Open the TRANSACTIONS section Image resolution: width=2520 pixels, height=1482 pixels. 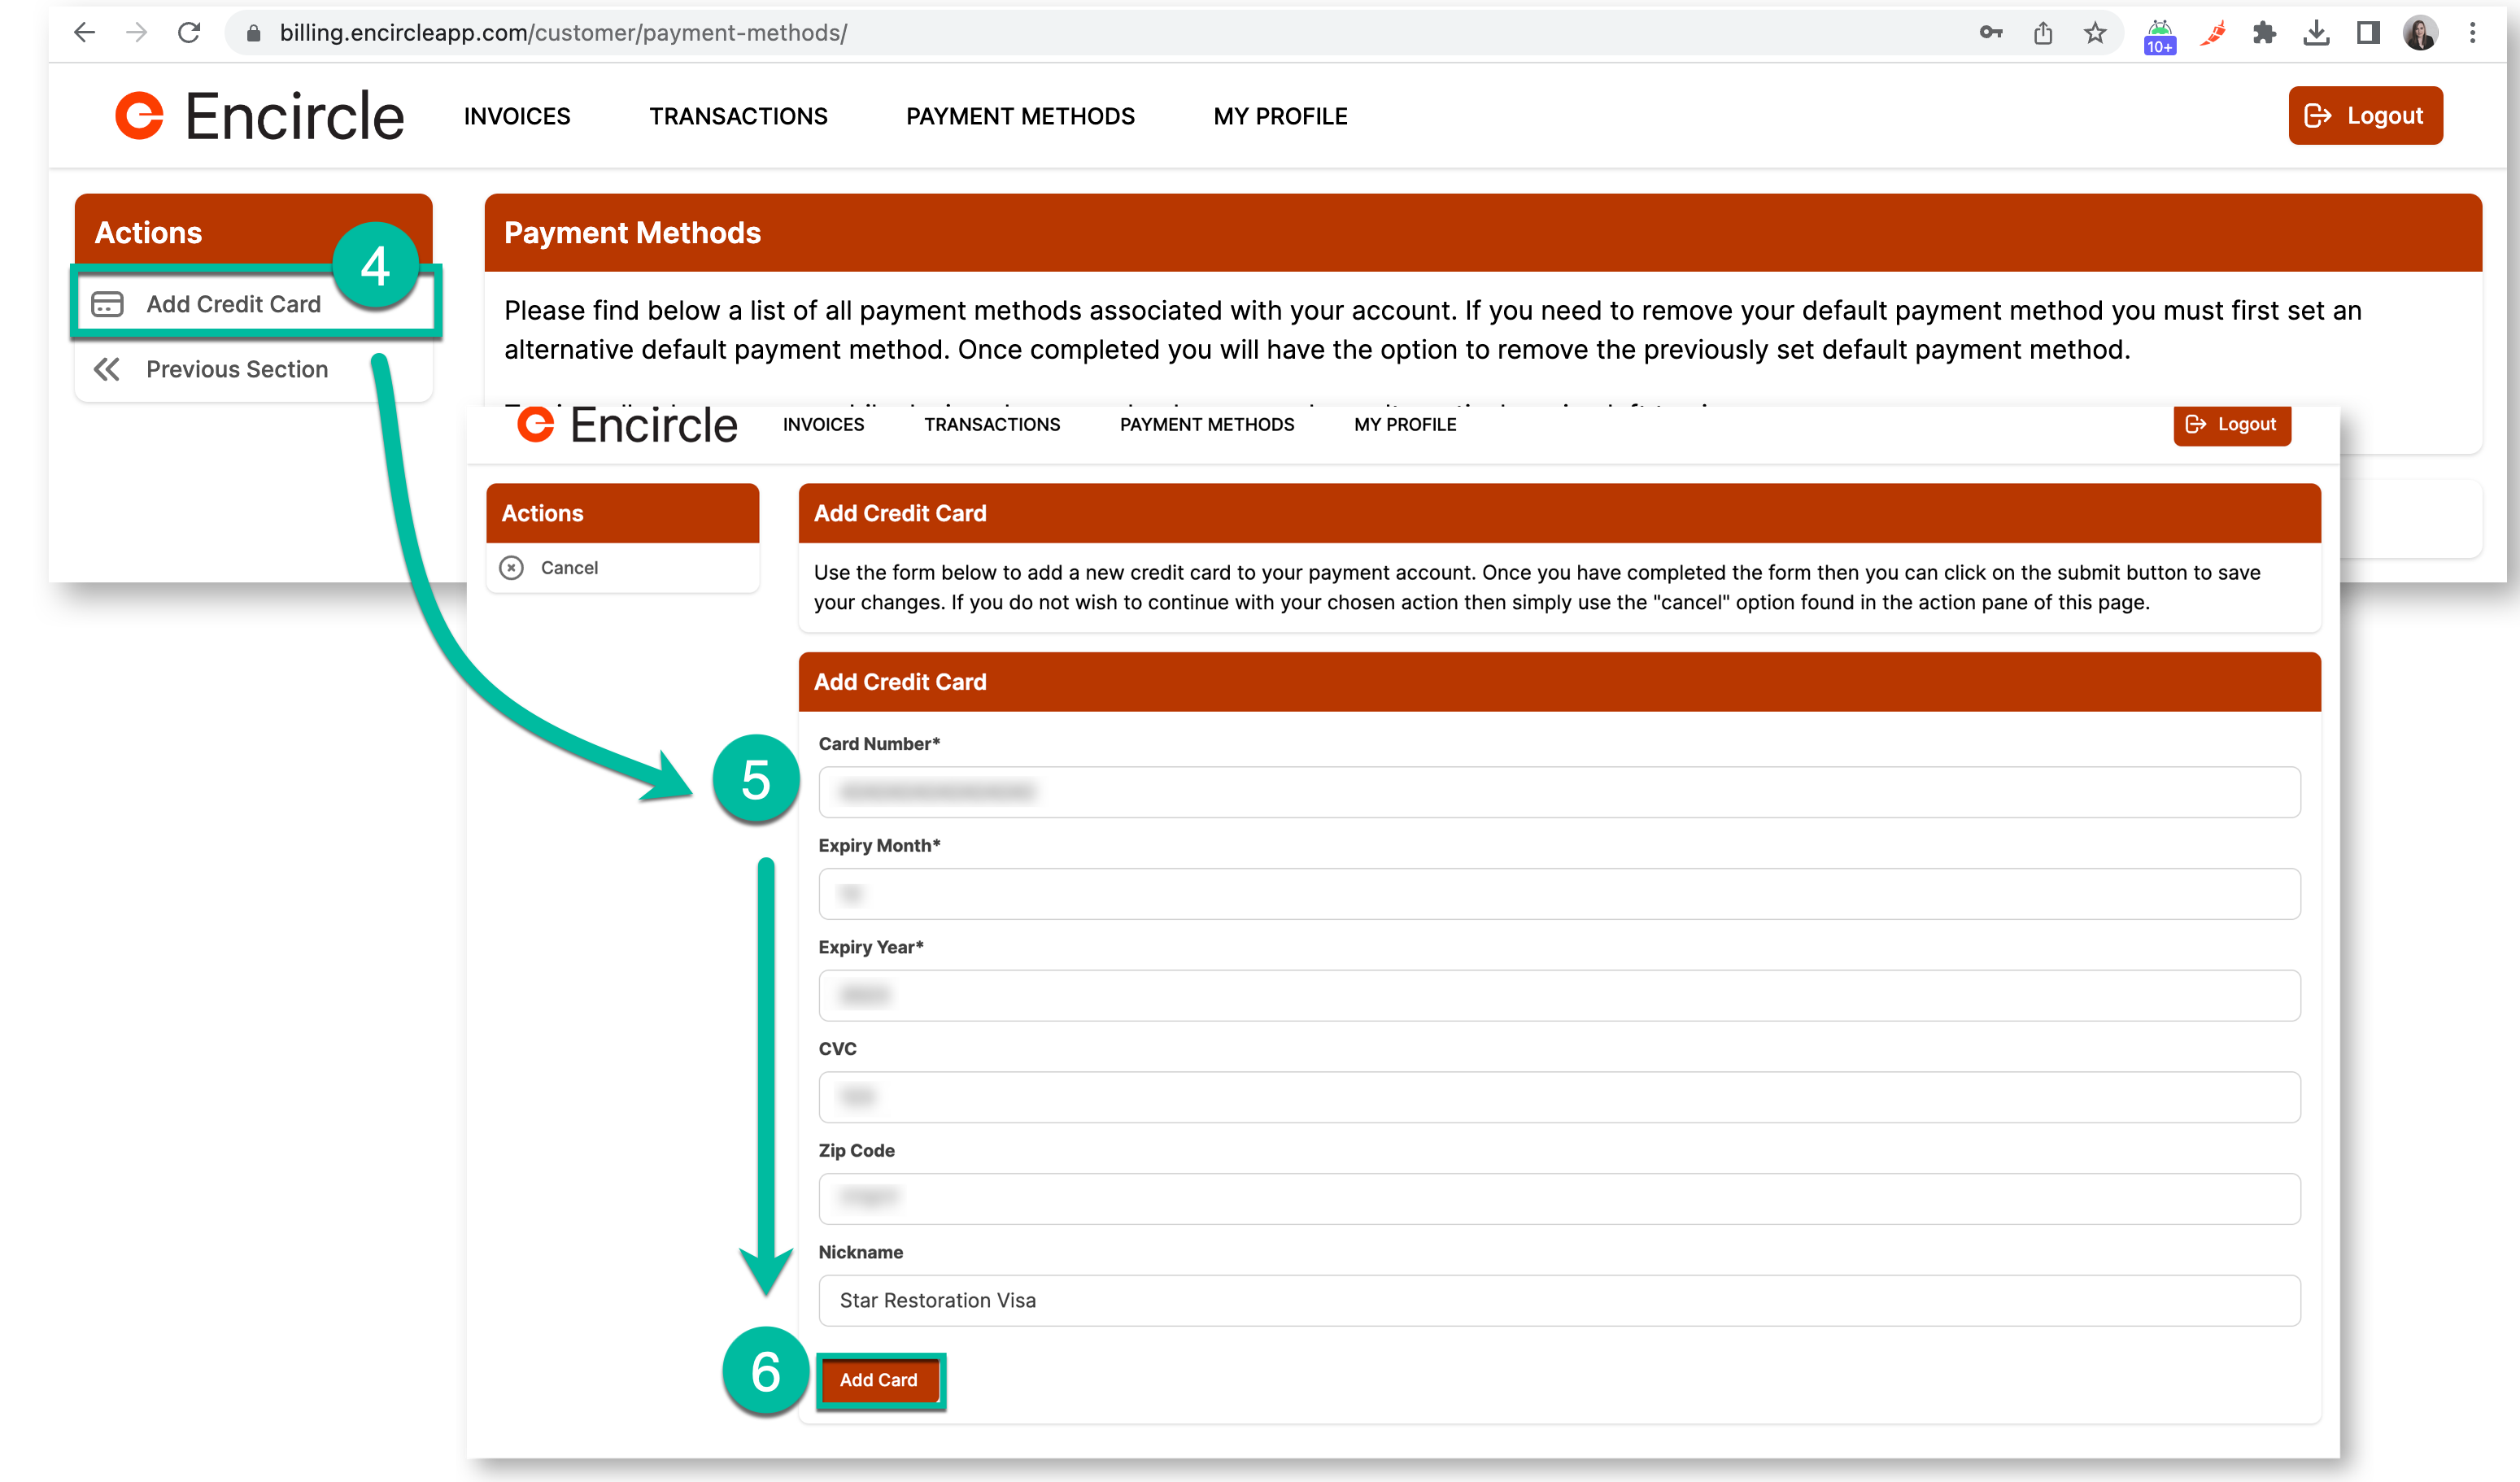[738, 115]
